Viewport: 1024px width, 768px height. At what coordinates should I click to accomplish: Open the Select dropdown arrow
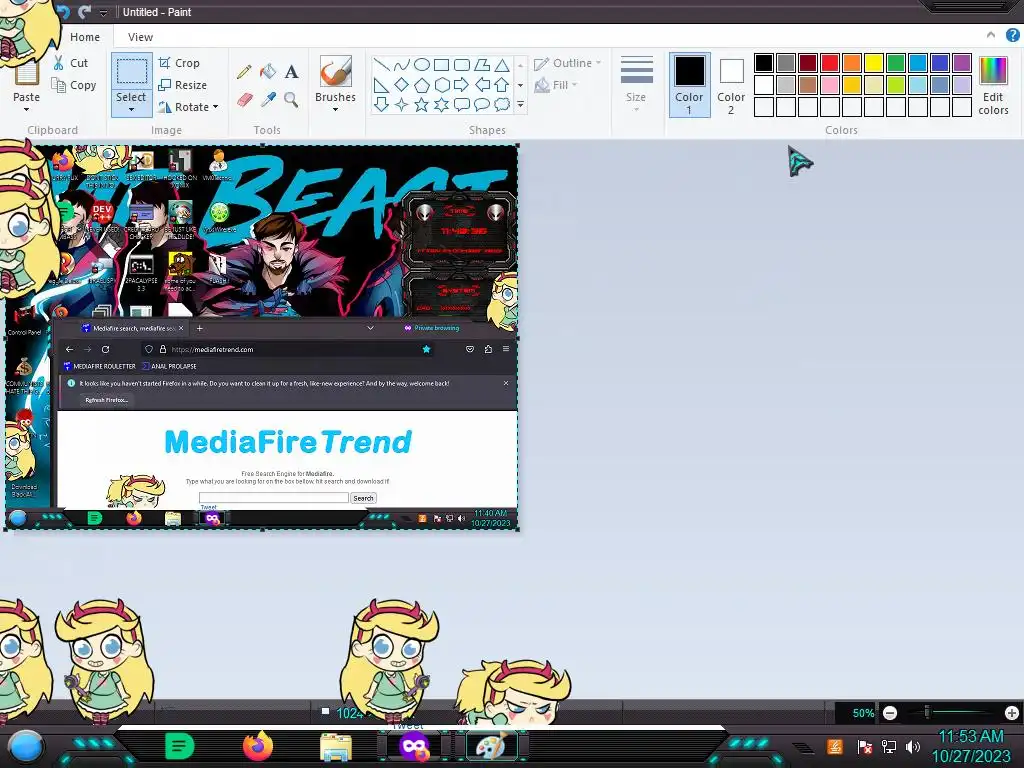click(x=131, y=110)
